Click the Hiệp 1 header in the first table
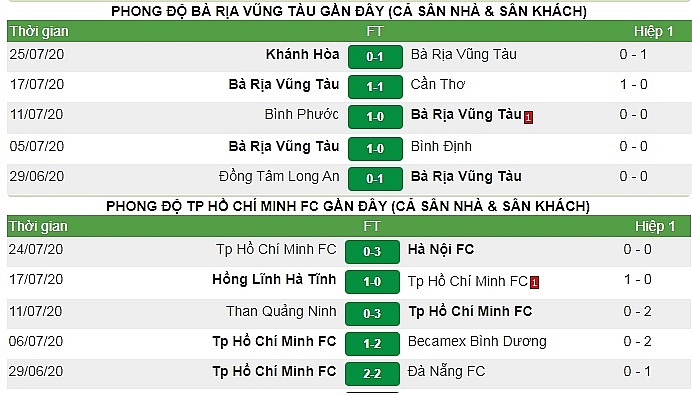Image resolution: width=692 pixels, height=395 pixels. [654, 31]
